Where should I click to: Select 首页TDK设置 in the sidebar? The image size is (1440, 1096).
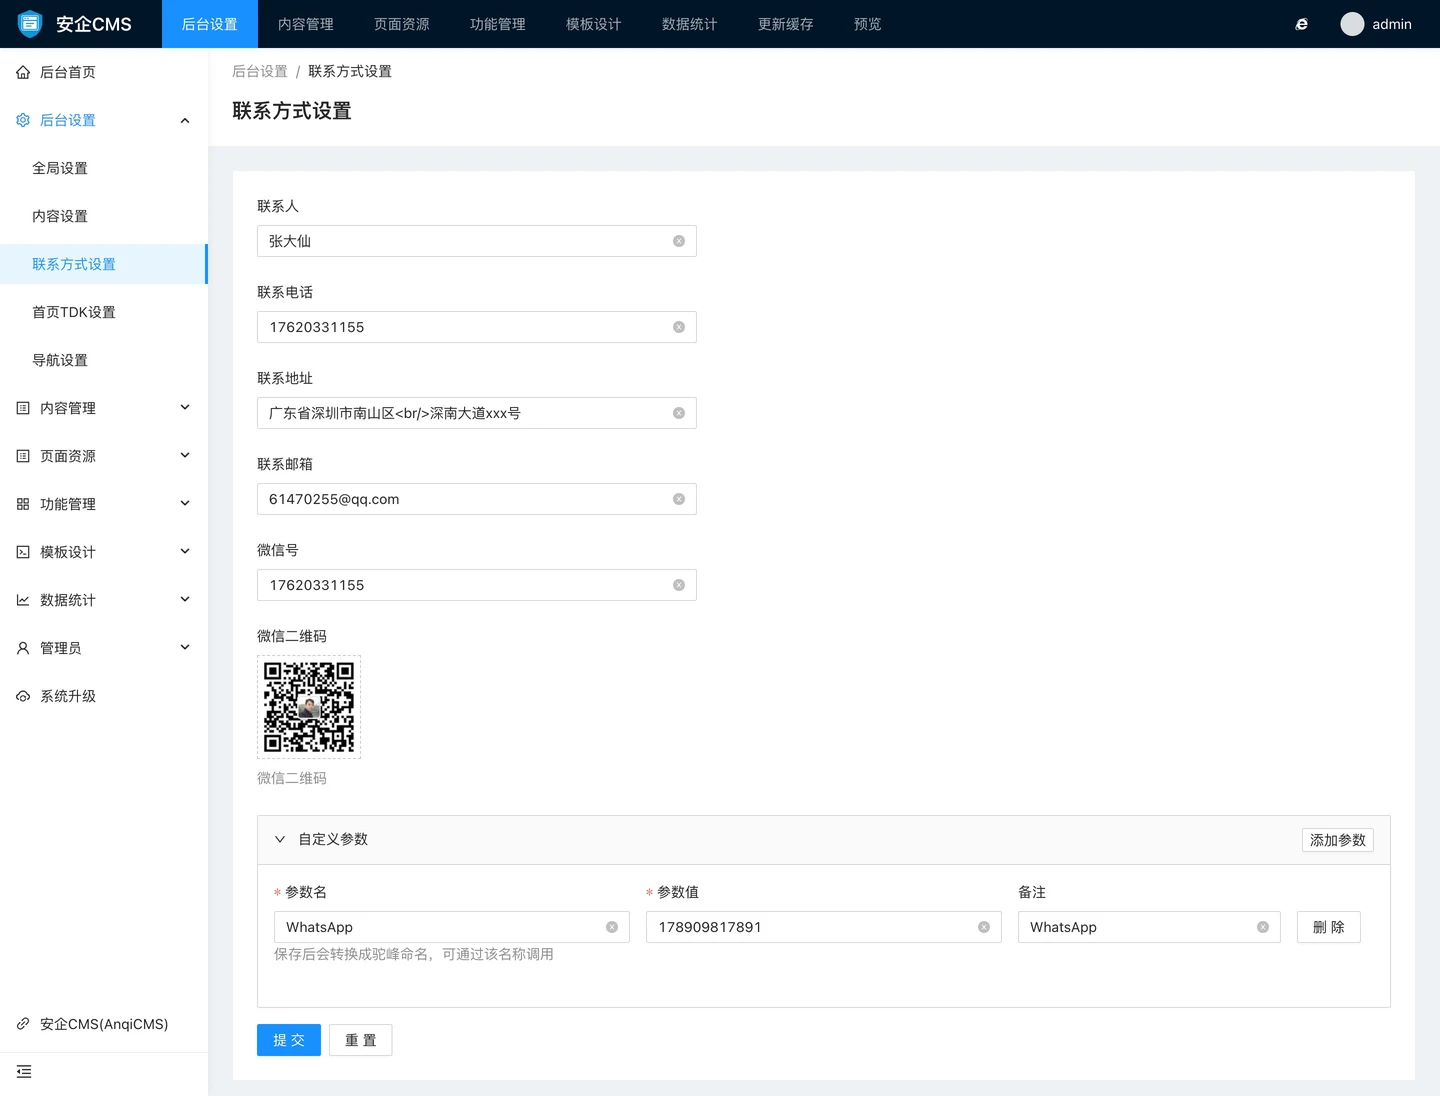(x=74, y=312)
